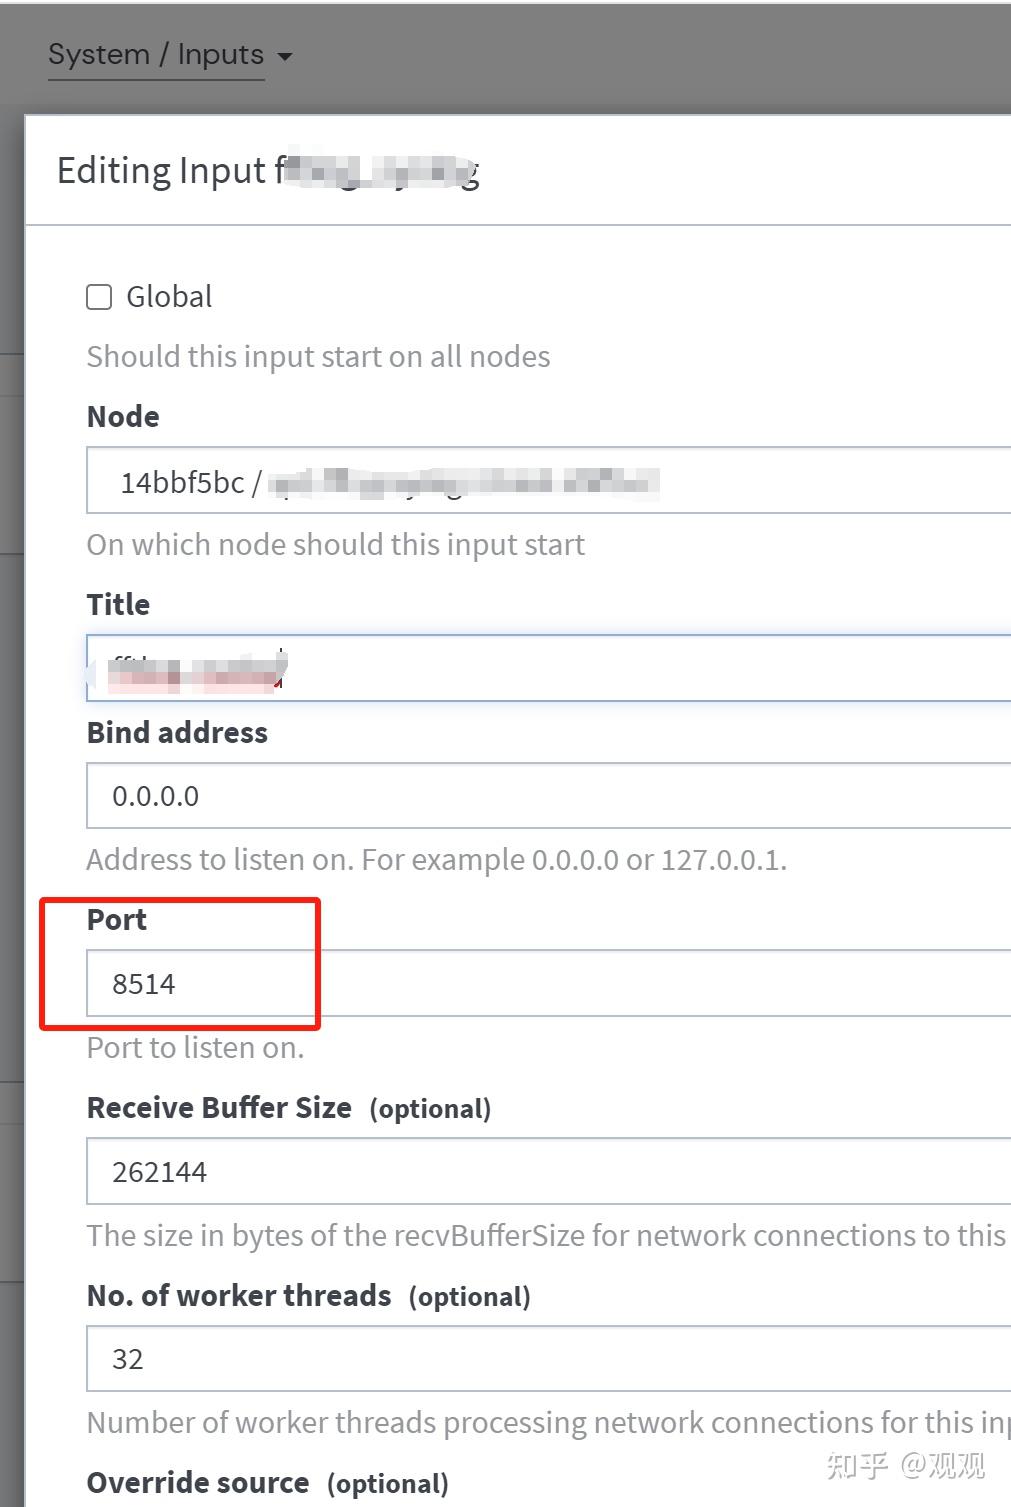Viewport: 1011px width, 1507px height.
Task: Click the Title field label
Action: pyautogui.click(x=118, y=605)
